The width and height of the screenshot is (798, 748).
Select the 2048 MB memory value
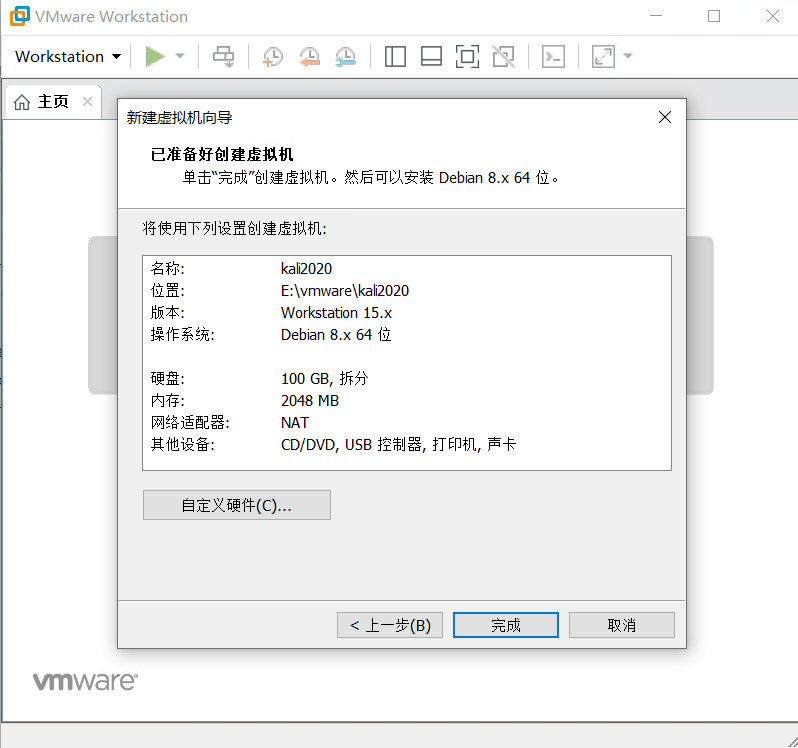[310, 400]
